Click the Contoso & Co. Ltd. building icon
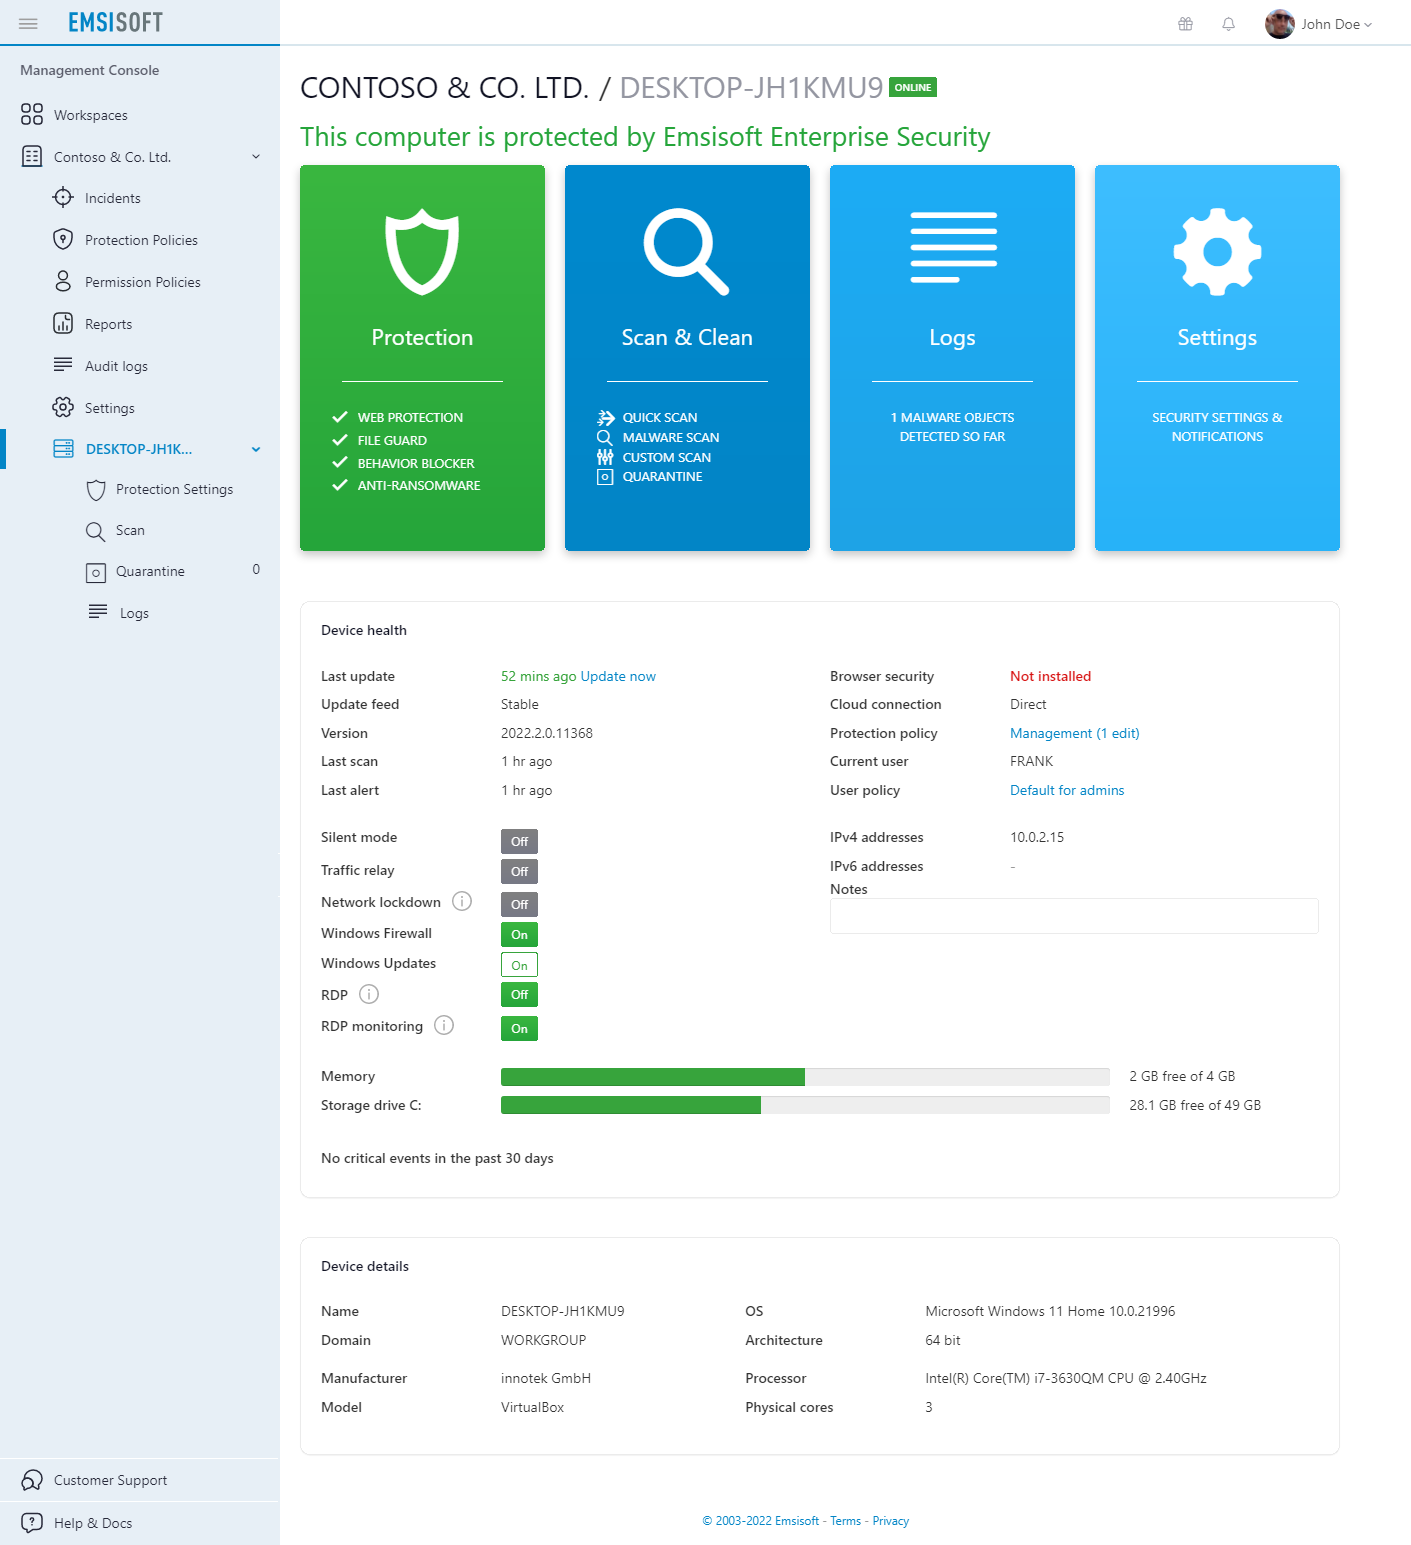Screen dimensions: 1411x1545 coord(32,156)
